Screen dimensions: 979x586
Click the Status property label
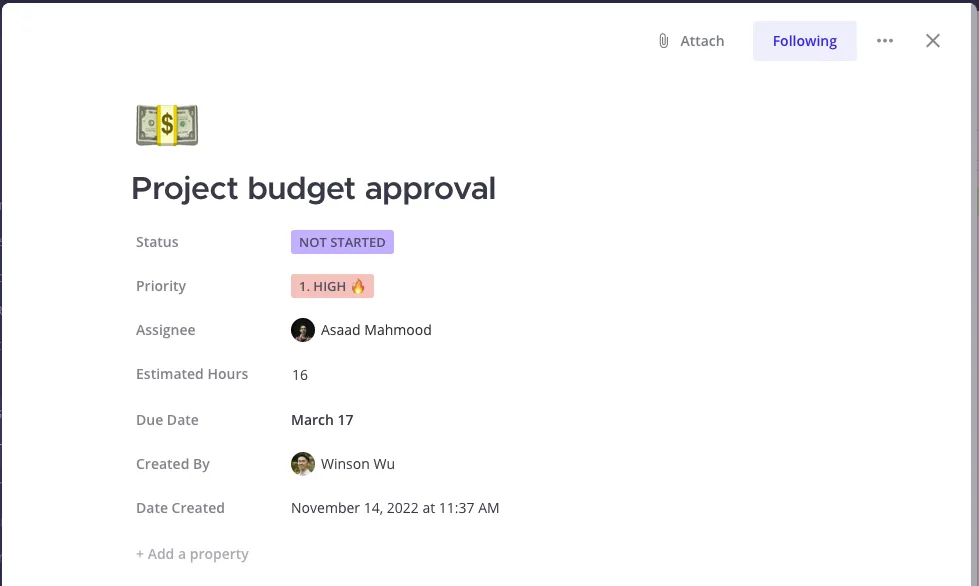pos(157,242)
